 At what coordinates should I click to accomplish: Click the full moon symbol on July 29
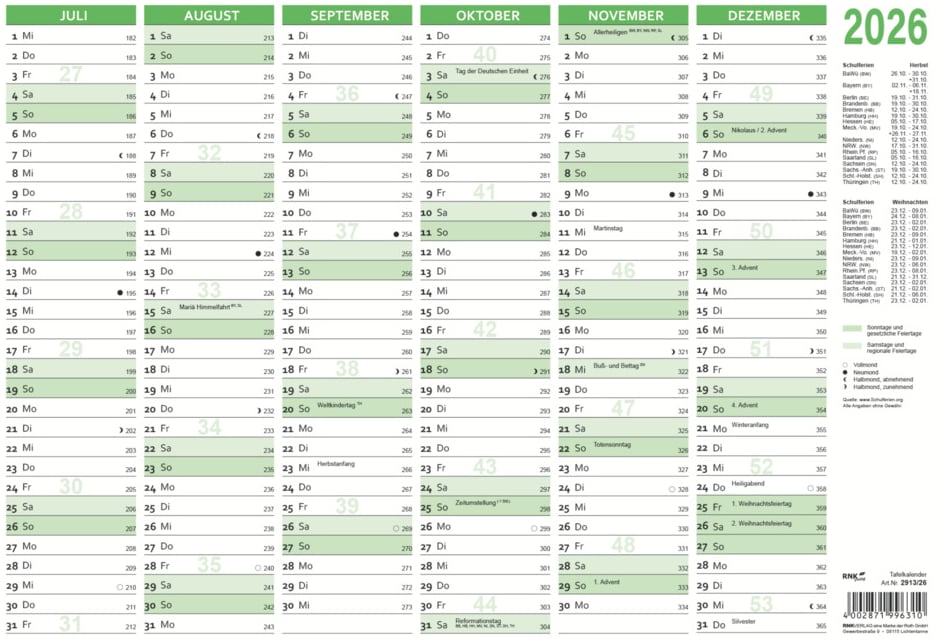119,586
